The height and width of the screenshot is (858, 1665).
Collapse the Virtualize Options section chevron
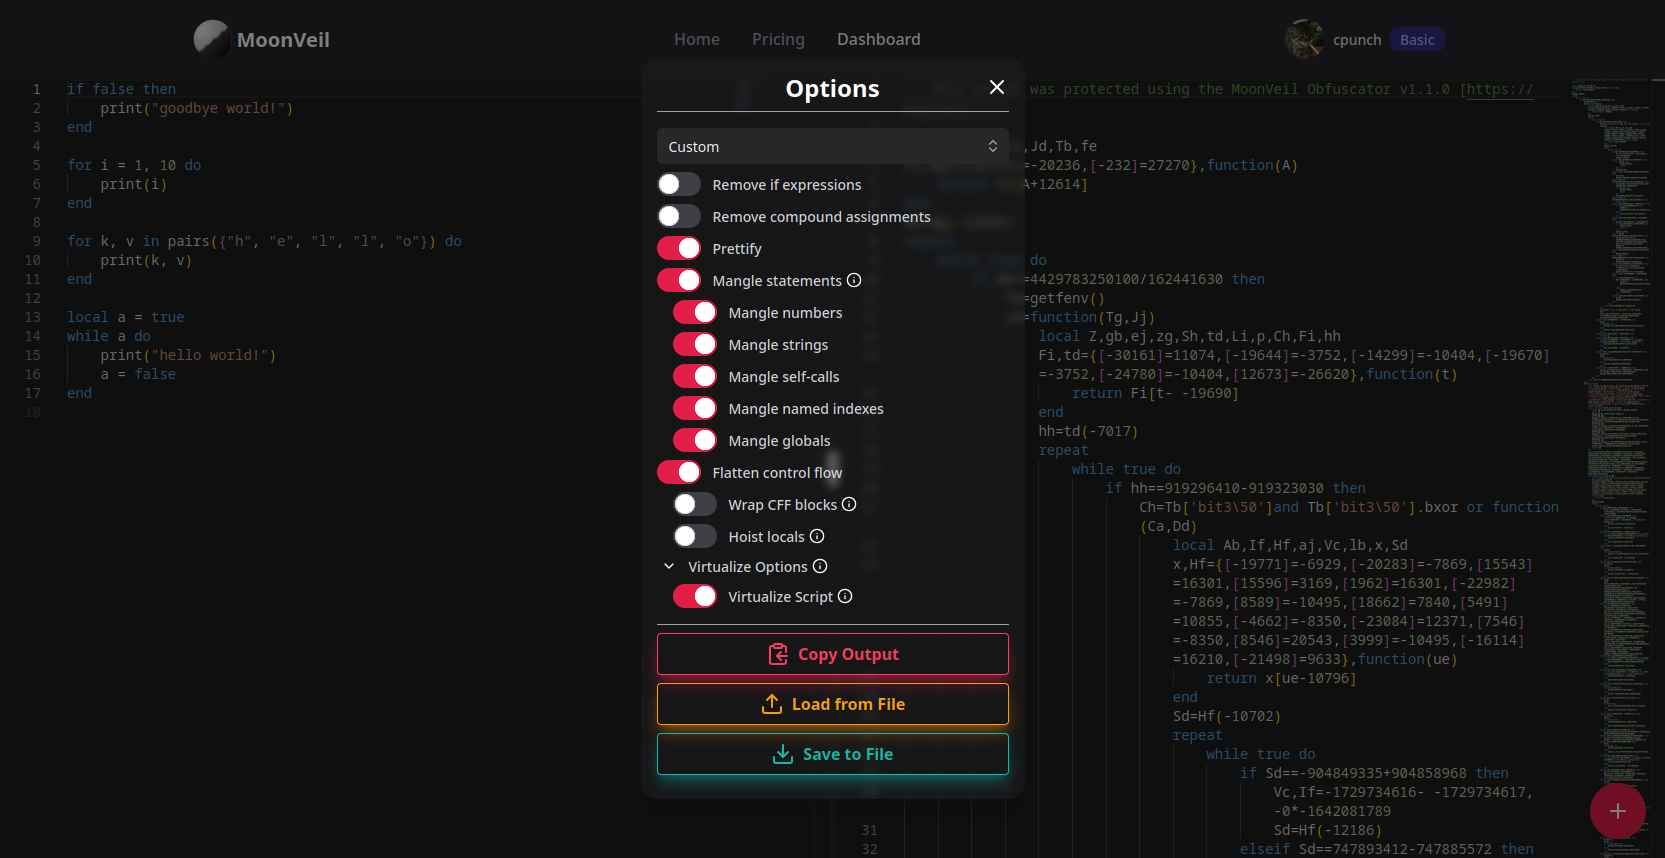tap(669, 567)
